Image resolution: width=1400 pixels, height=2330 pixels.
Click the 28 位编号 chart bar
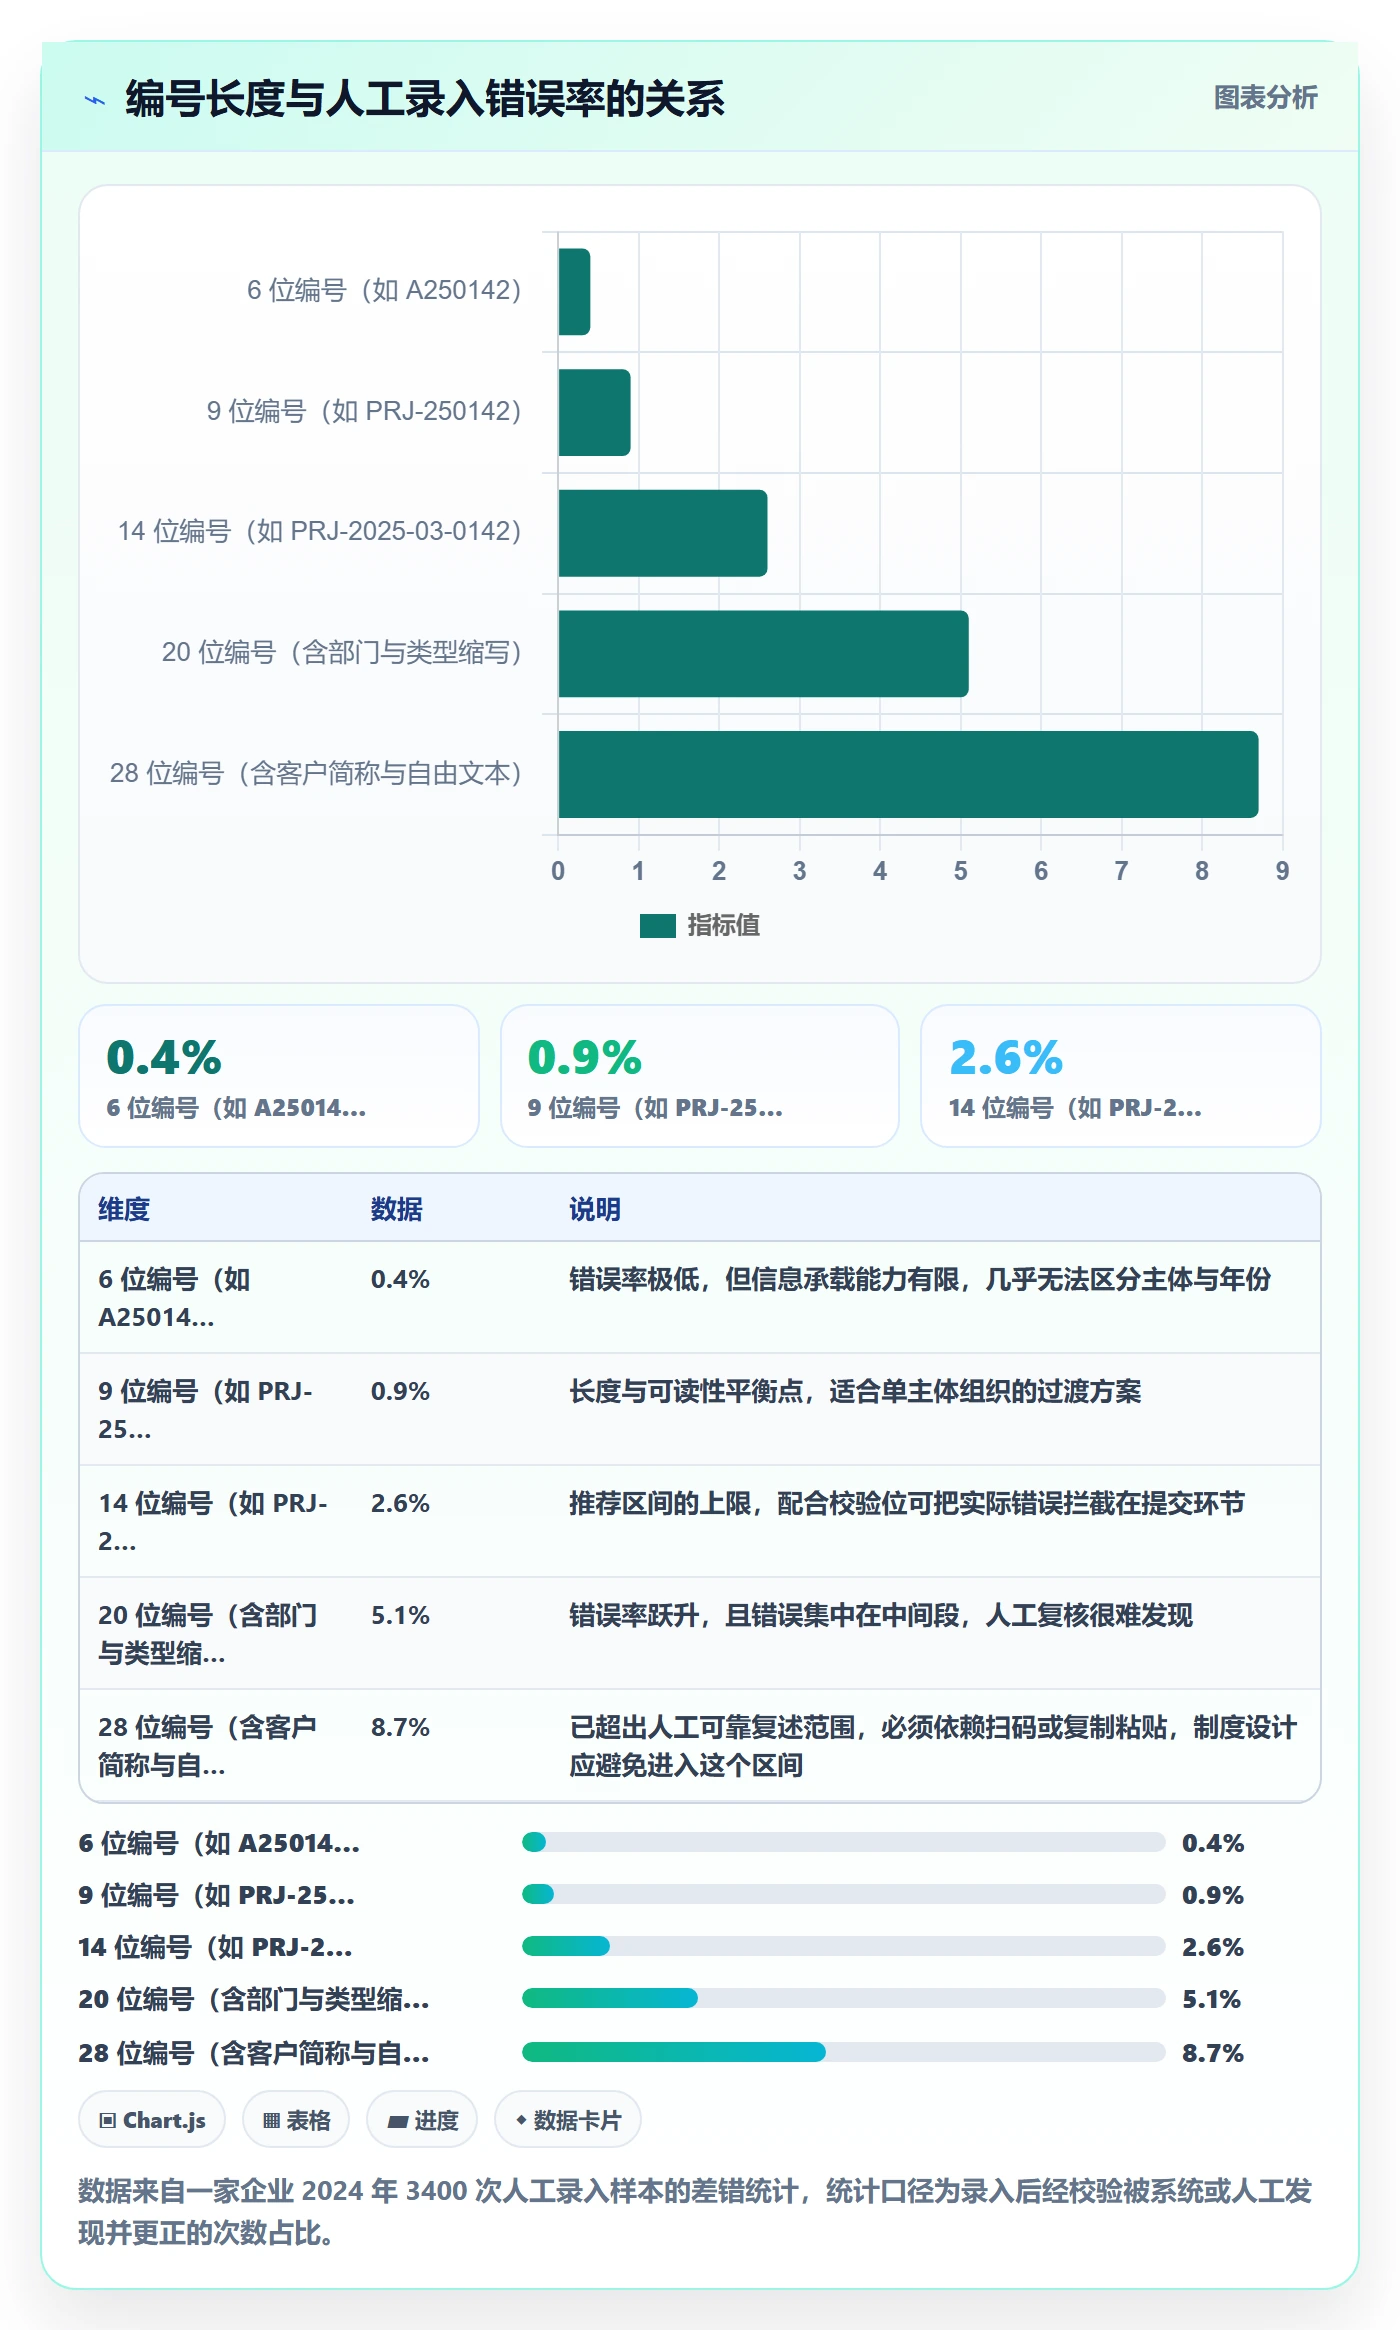click(908, 775)
